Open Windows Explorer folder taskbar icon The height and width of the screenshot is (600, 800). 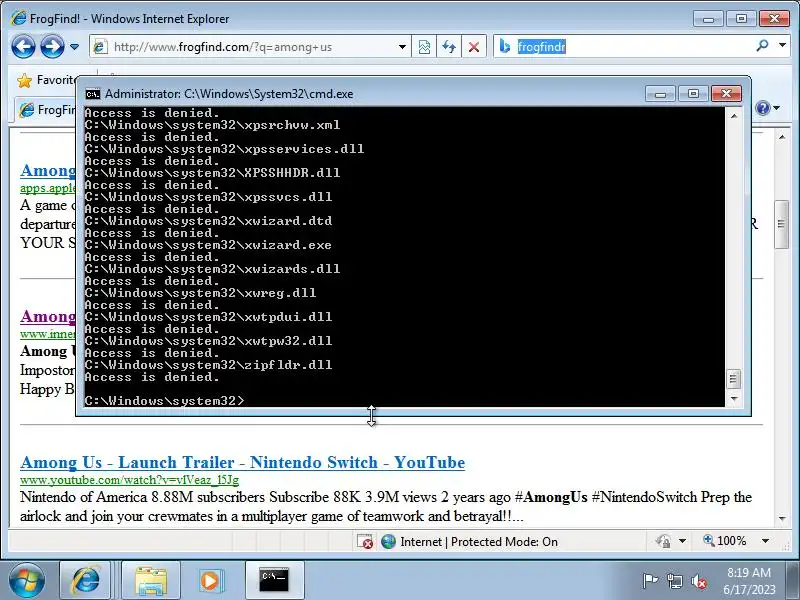[x=151, y=580]
